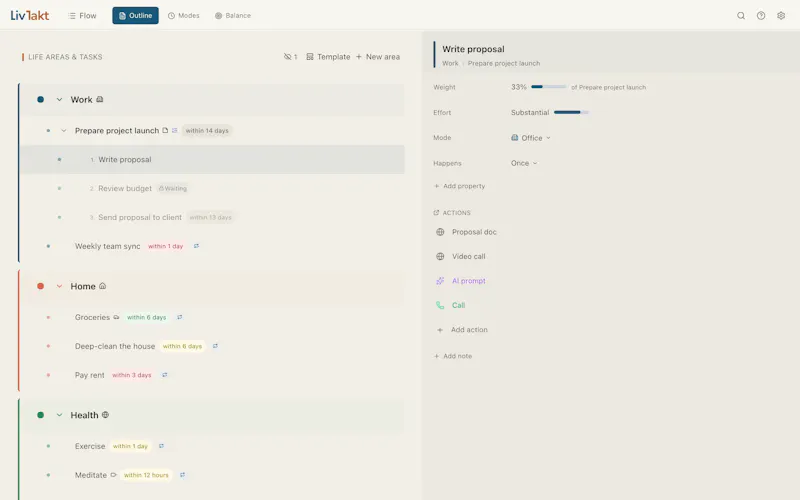800x500 pixels.
Task: Click the repeat icon on Groceries row
Action: tap(180, 317)
